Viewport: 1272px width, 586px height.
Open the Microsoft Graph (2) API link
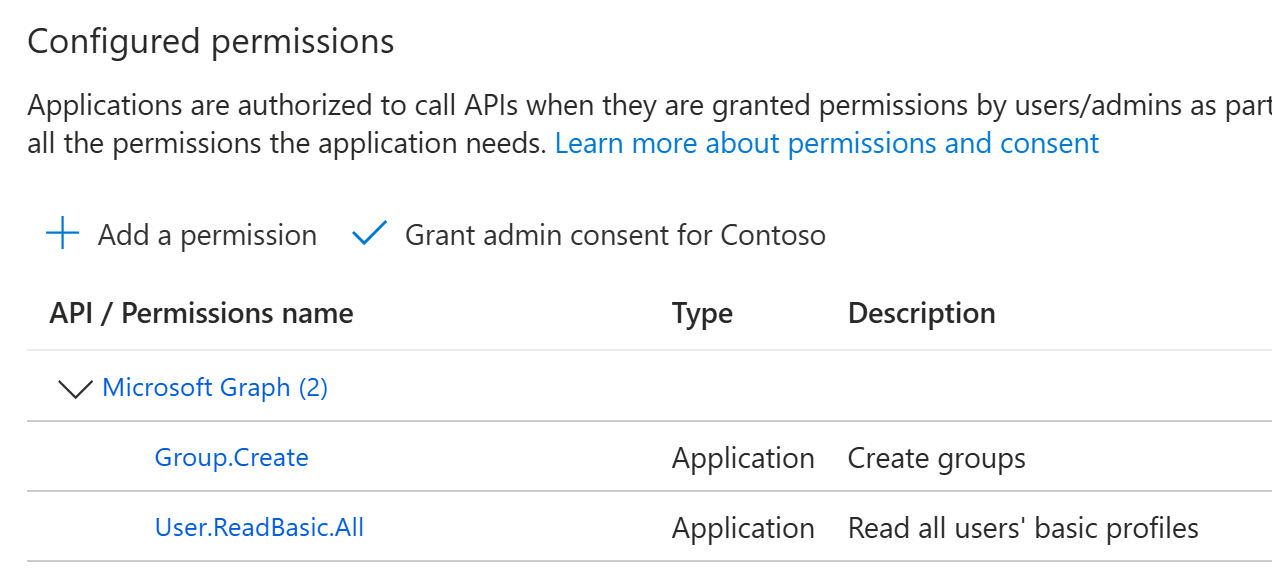pyautogui.click(x=215, y=387)
